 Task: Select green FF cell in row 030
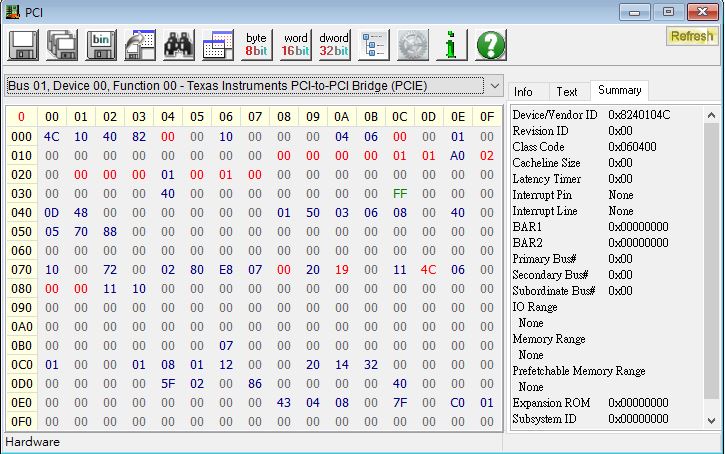400,194
